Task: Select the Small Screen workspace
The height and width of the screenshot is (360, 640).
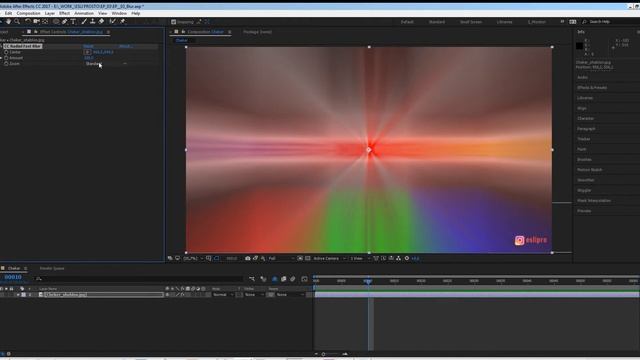Action: pyautogui.click(x=471, y=22)
